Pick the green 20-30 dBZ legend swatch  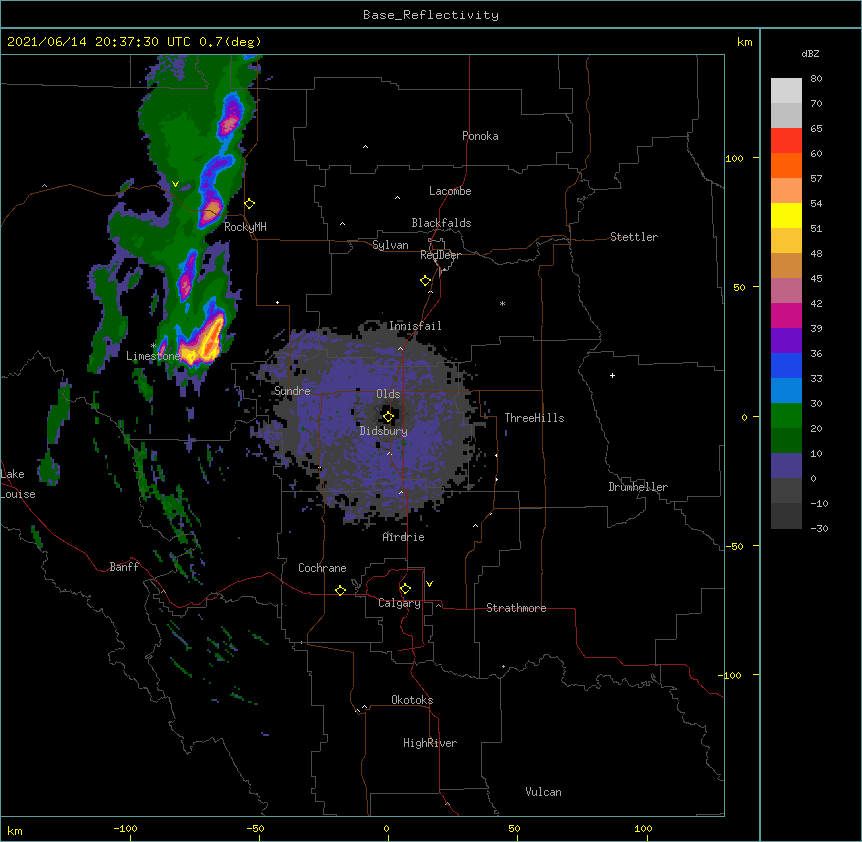[786, 416]
